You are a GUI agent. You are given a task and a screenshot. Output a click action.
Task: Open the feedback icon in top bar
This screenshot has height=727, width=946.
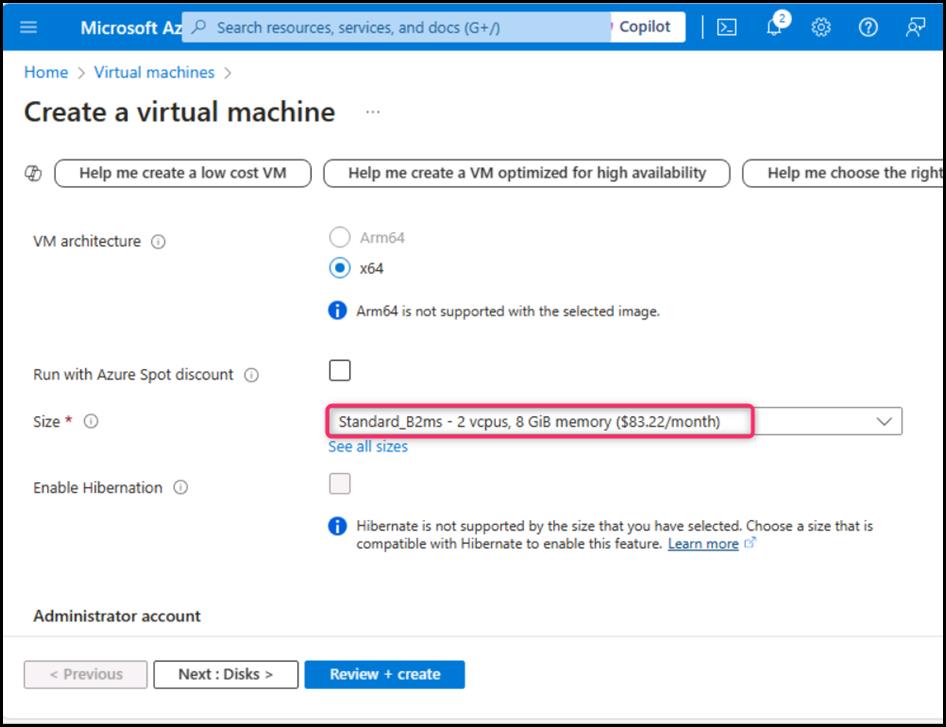click(x=915, y=27)
